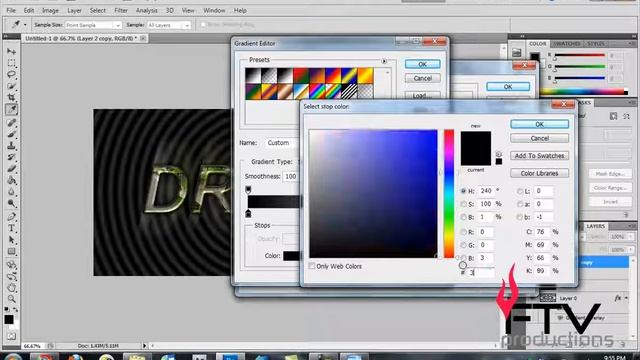Screen dimensions: 640x360
Task: Switch to the Swatches panel tab
Action: (x=567, y=44)
